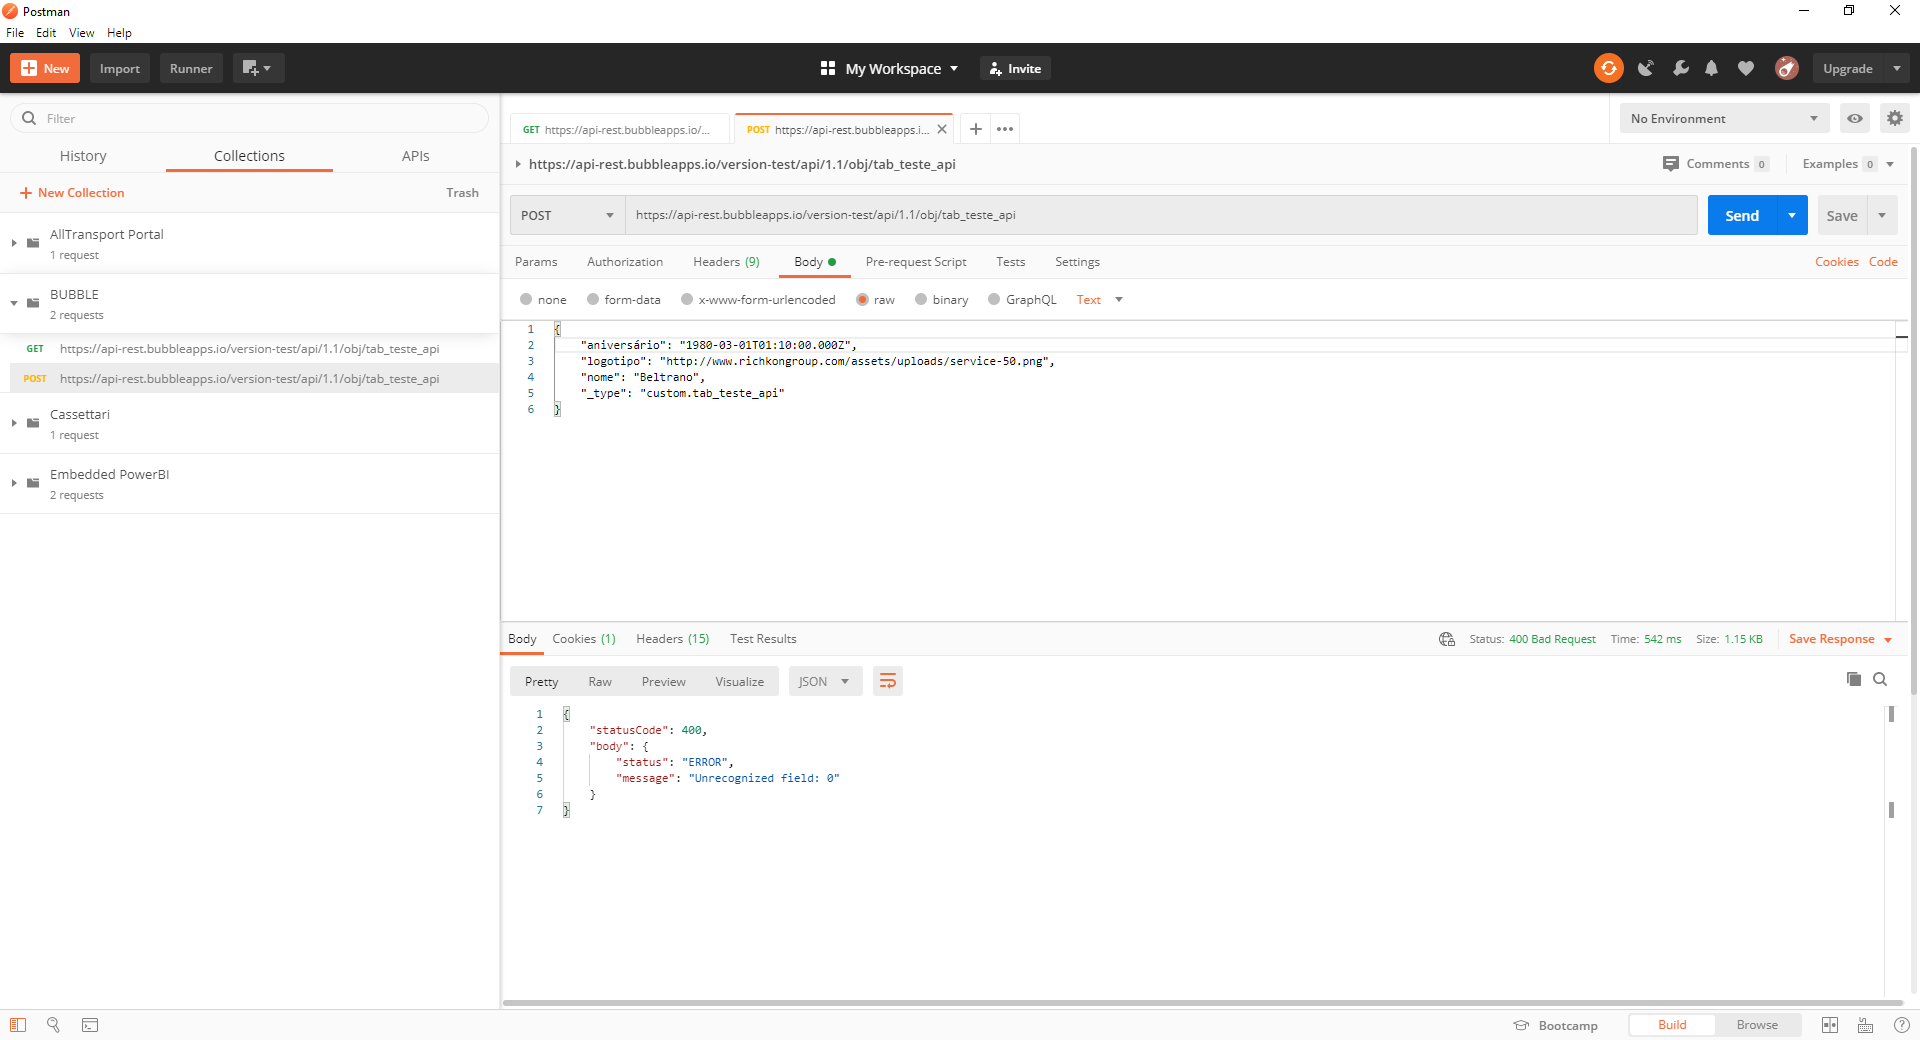Select the raw body type
Image resolution: width=1920 pixels, height=1040 pixels.
862,299
